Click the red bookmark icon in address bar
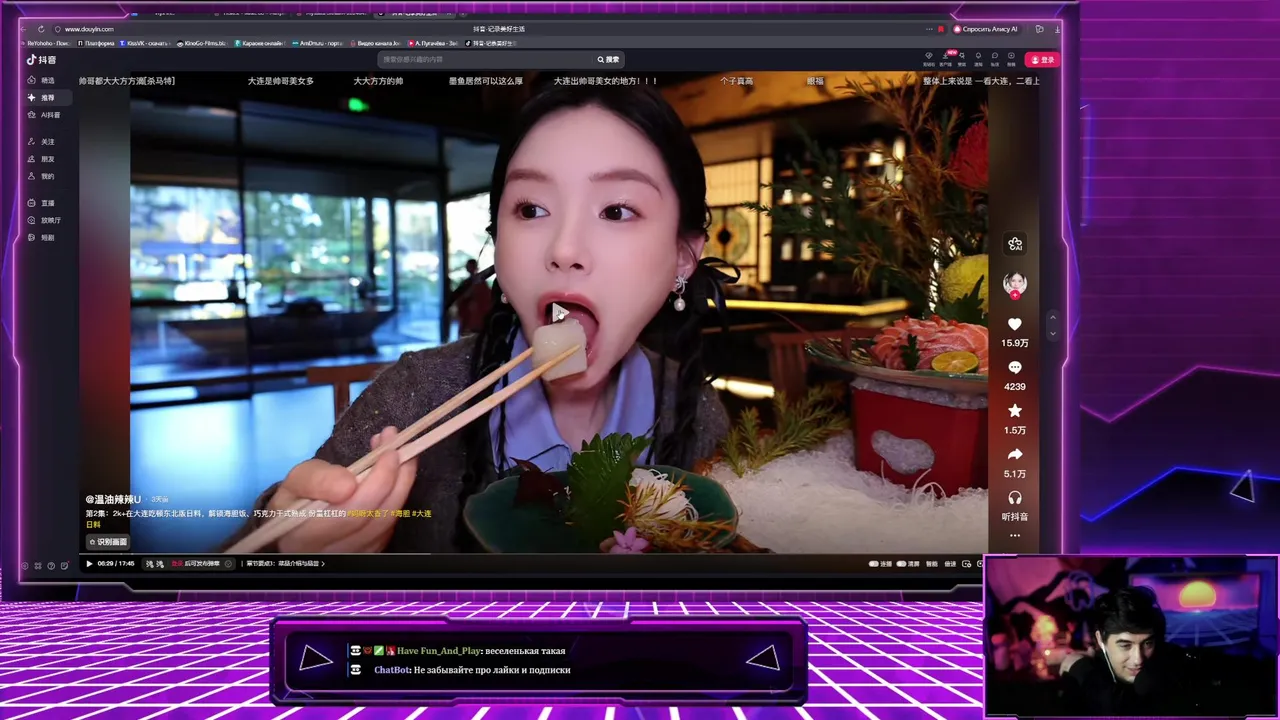The width and height of the screenshot is (1280, 720). [941, 29]
